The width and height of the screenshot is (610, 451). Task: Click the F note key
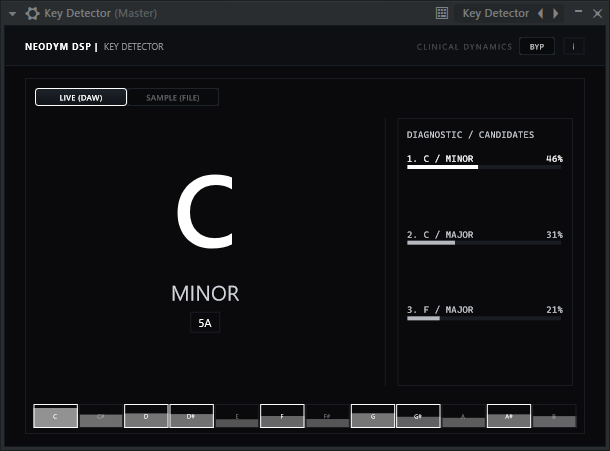coord(282,416)
